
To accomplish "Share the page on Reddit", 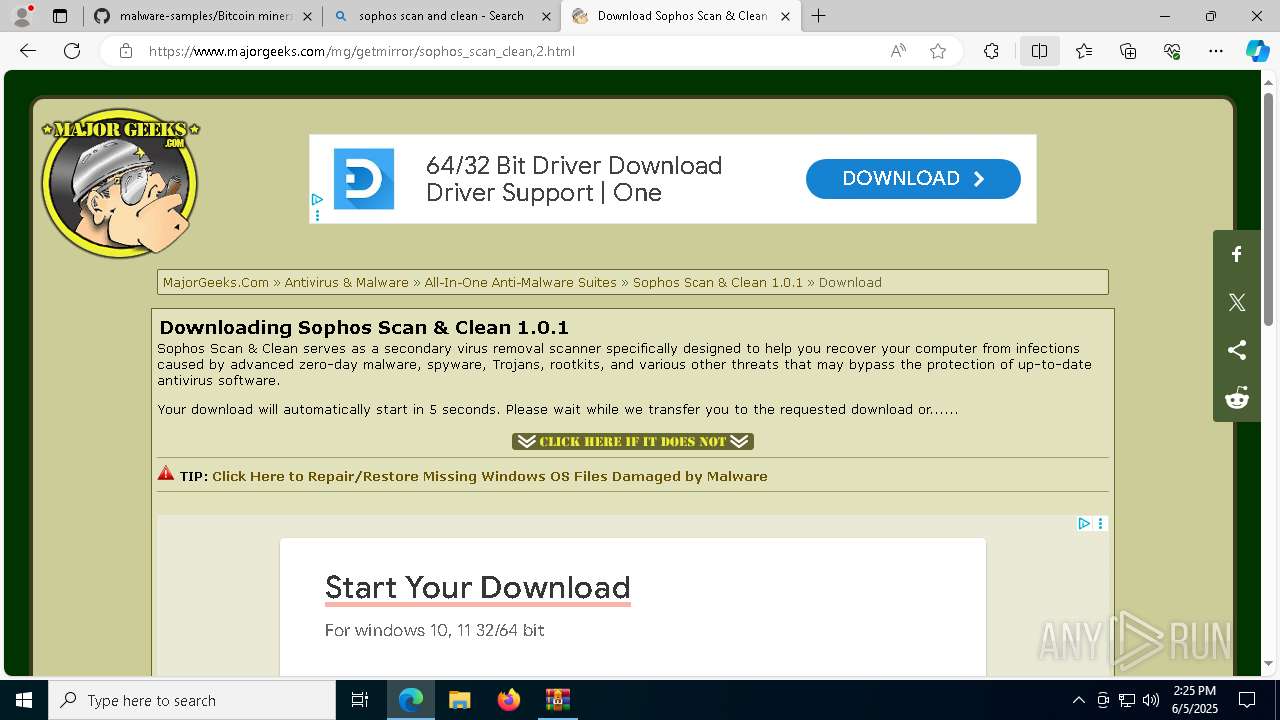I will (x=1237, y=398).
